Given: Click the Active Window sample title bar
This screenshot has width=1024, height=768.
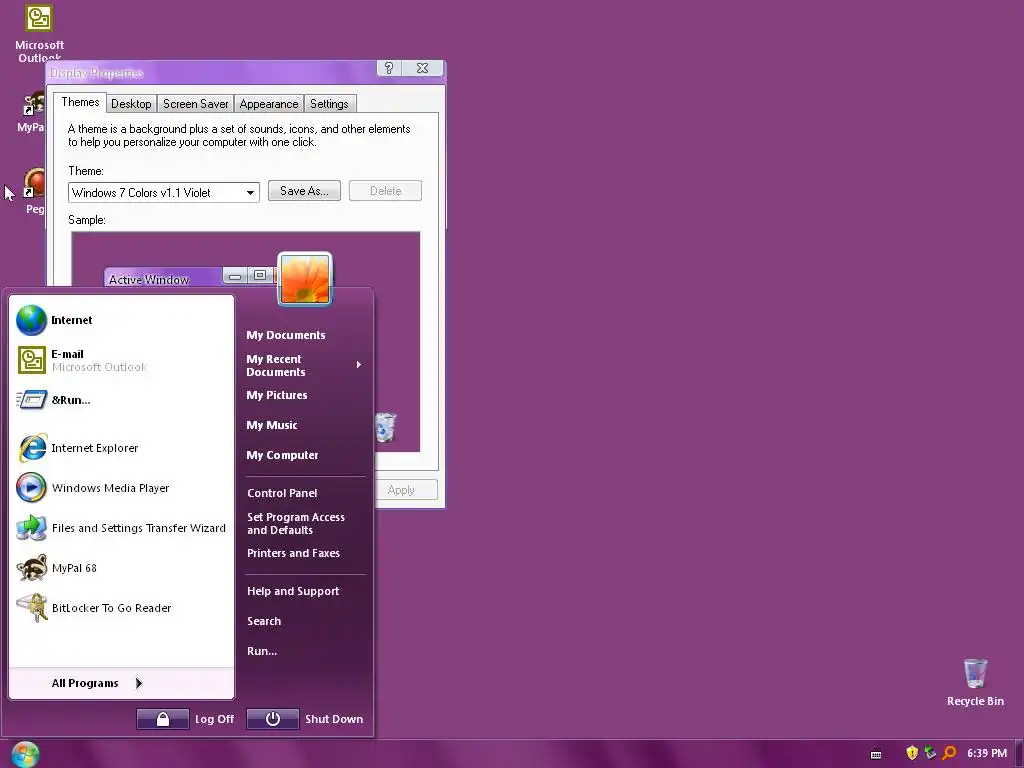Looking at the screenshot, I should click(163, 279).
